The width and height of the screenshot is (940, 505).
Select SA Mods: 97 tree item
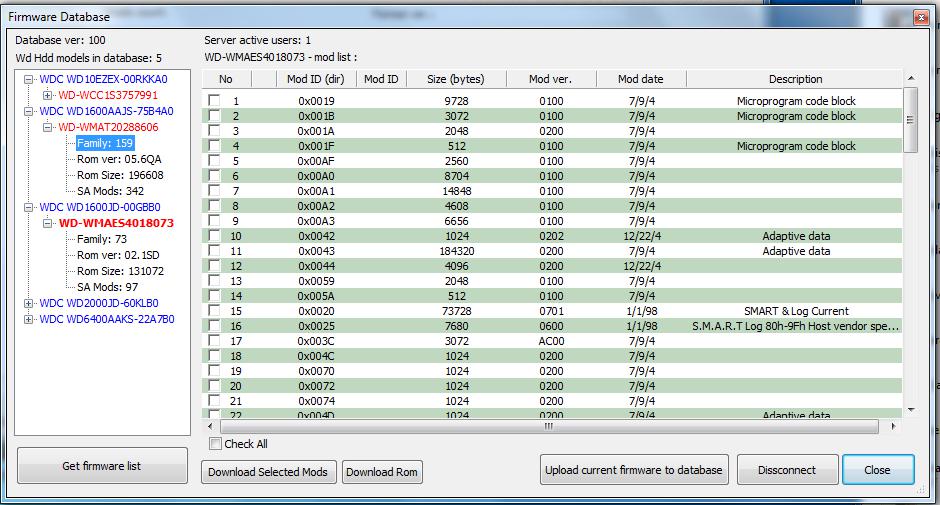[107, 287]
